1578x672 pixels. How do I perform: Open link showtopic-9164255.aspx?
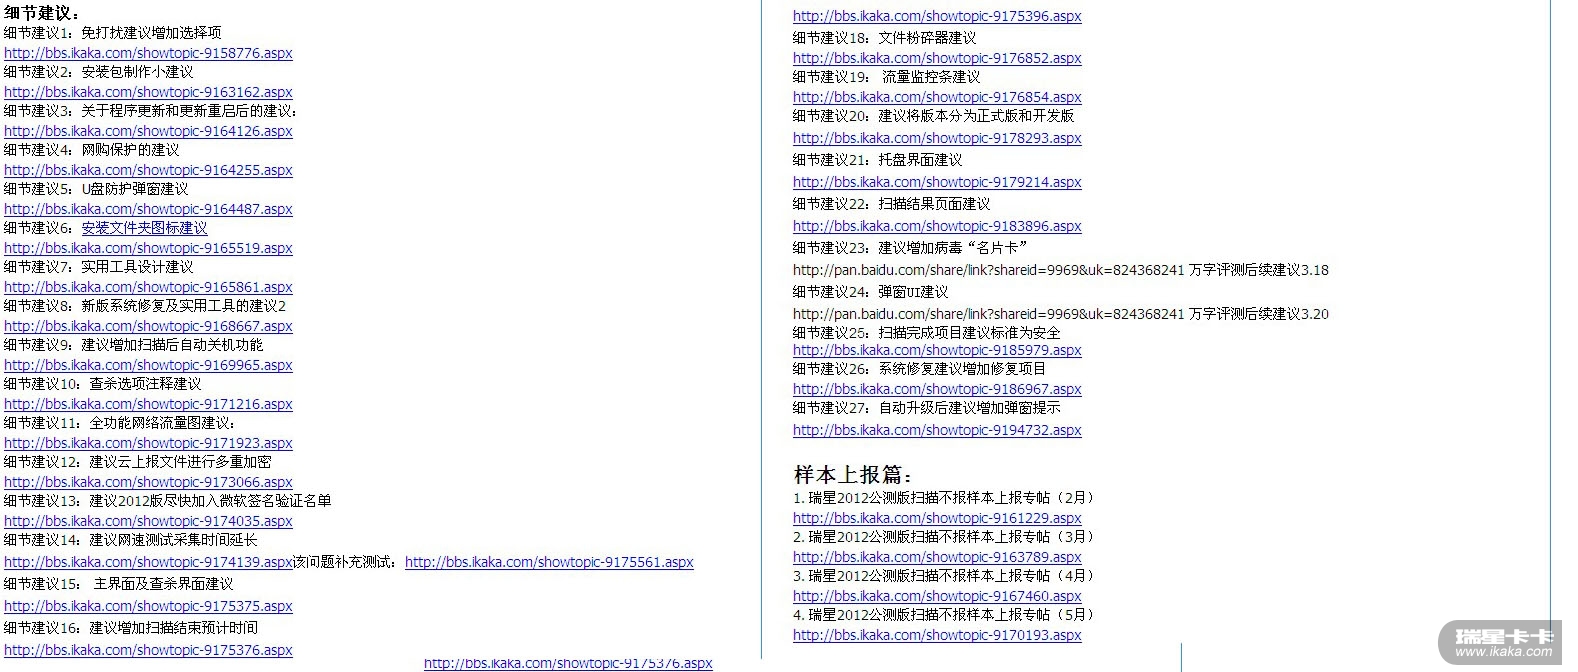[148, 170]
